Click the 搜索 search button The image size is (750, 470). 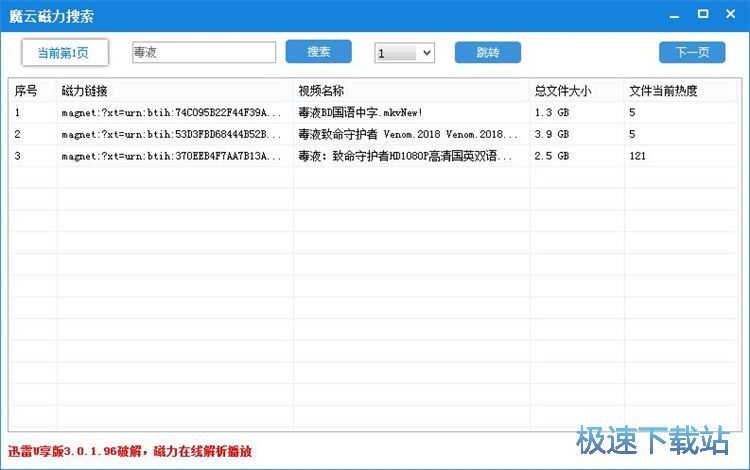[319, 52]
